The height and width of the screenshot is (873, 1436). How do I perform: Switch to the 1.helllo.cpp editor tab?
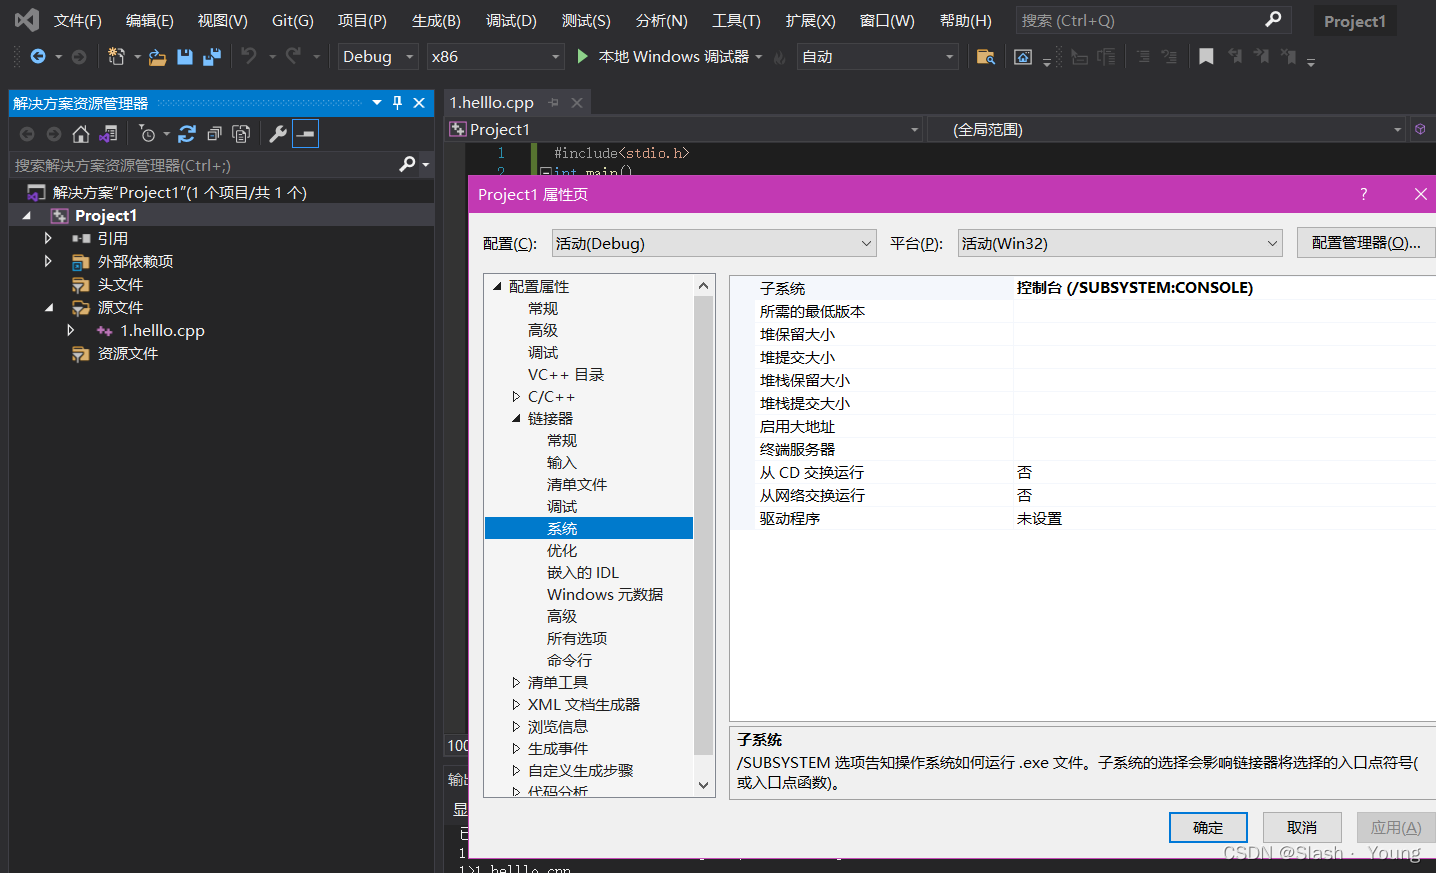491,102
